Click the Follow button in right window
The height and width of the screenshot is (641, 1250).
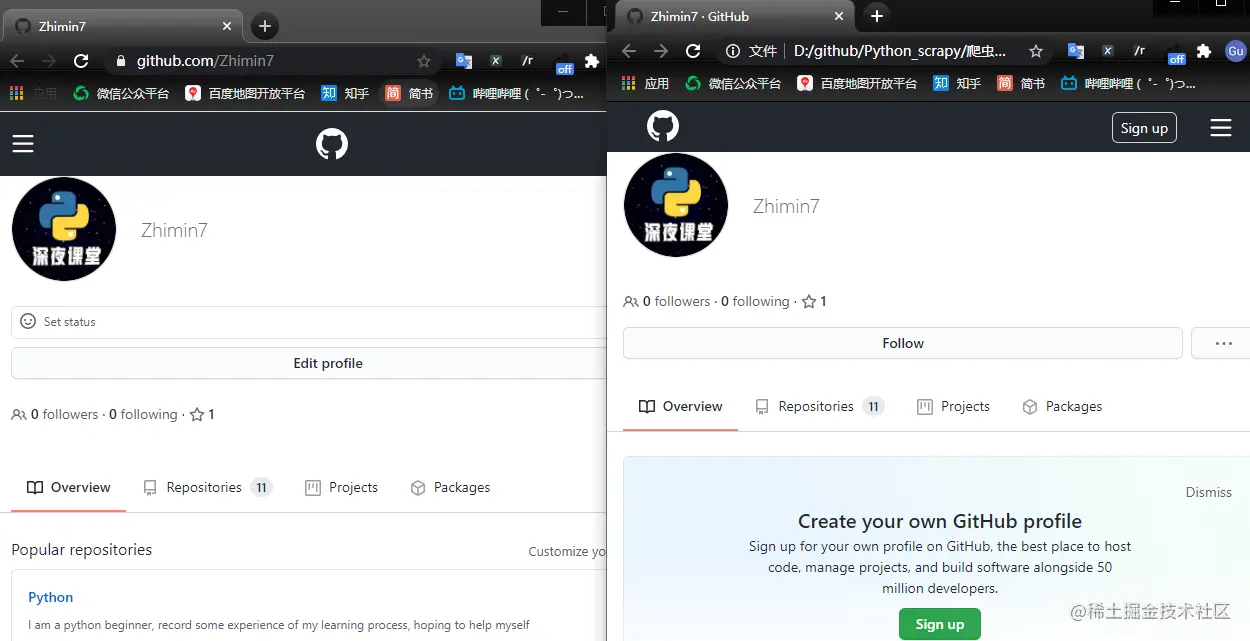(903, 343)
